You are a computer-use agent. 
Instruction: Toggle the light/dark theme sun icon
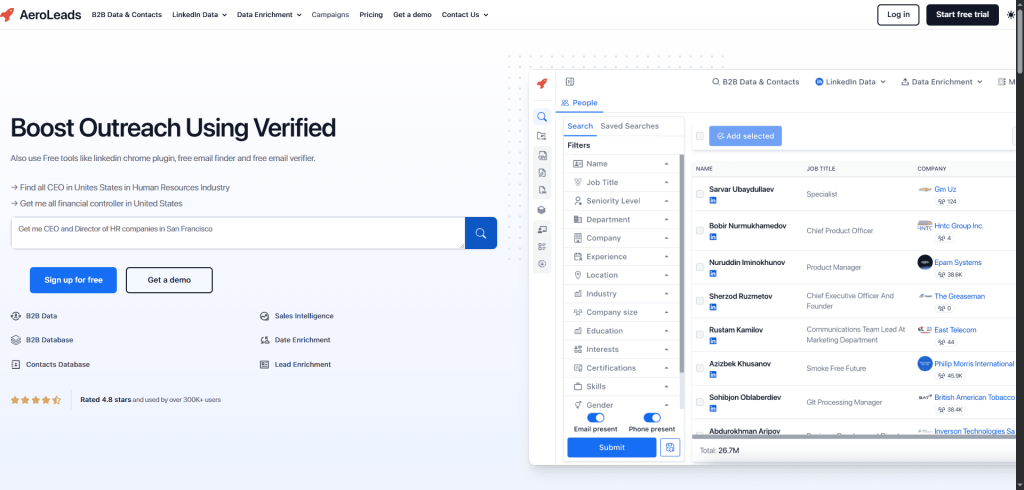click(x=1011, y=14)
